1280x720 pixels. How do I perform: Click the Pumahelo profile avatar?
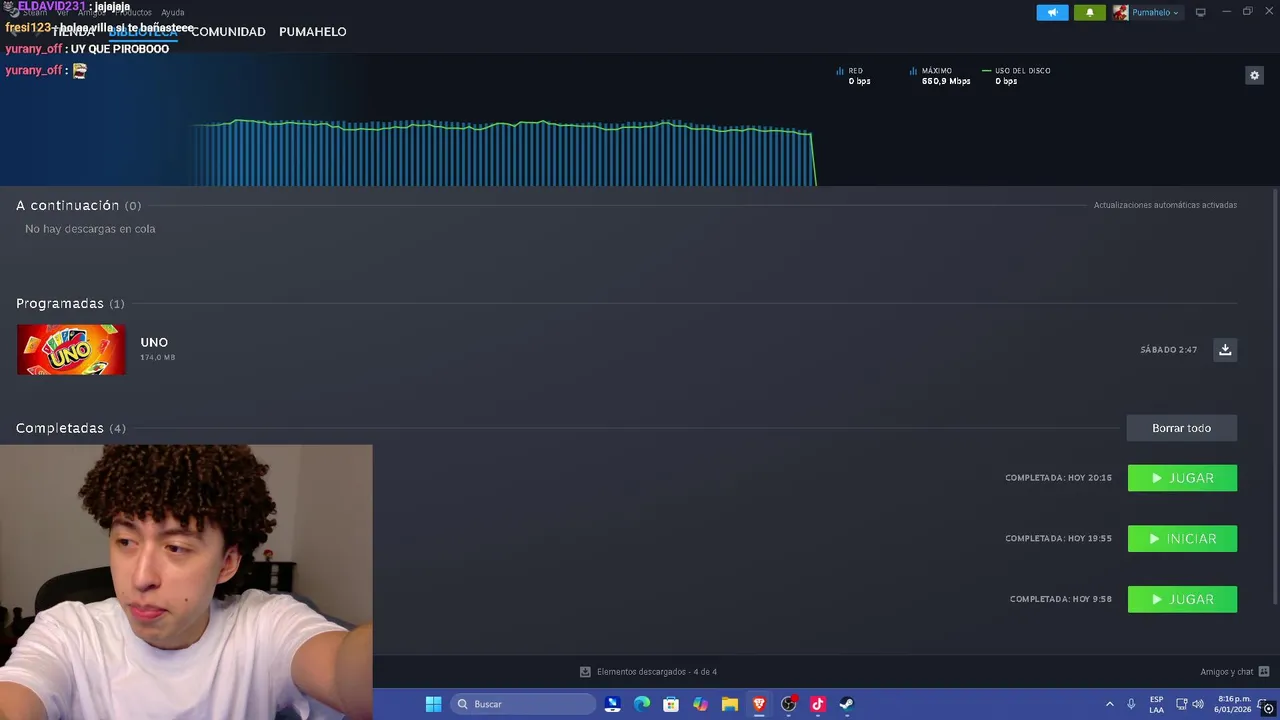tap(1120, 12)
